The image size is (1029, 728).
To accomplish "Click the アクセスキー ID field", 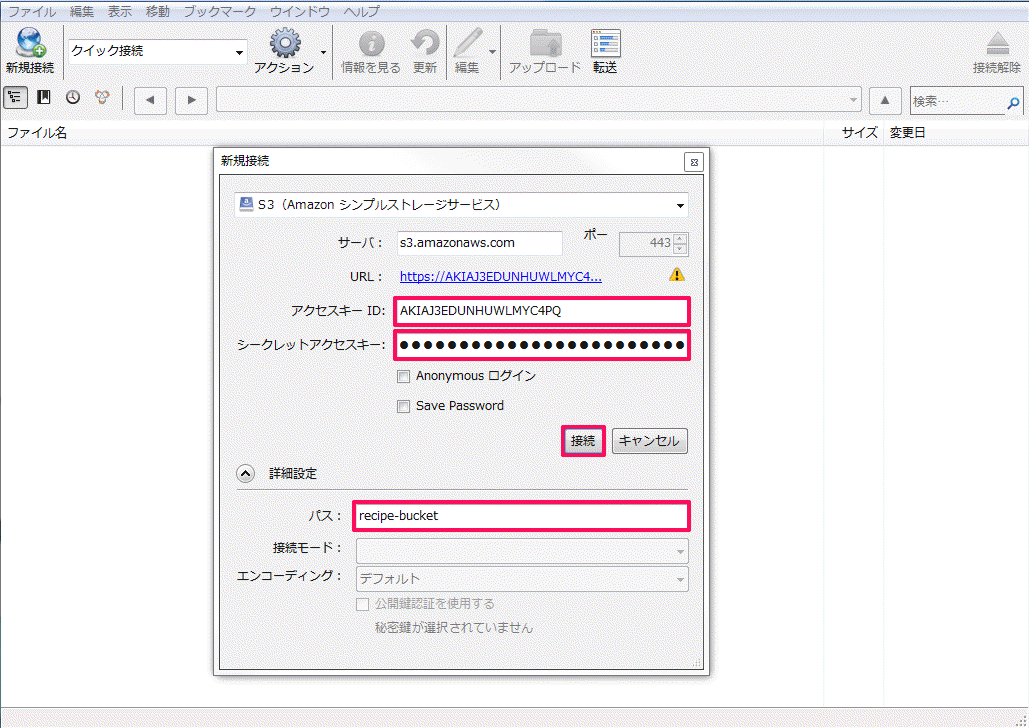I will click(542, 311).
